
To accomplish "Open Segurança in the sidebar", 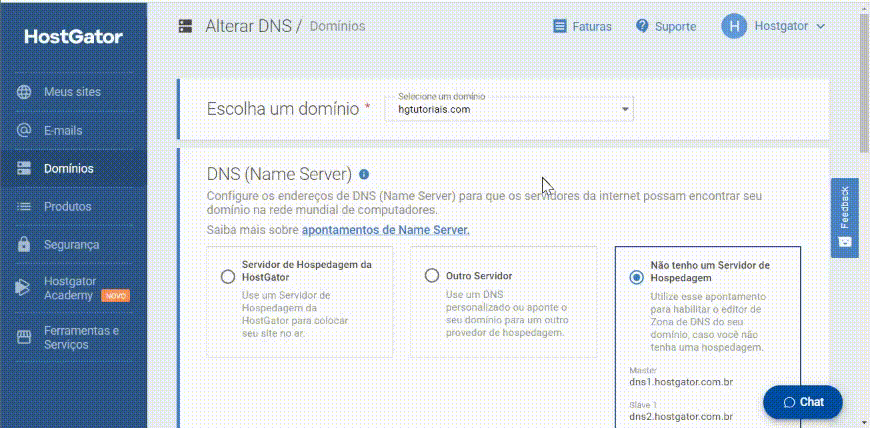I will (x=74, y=244).
